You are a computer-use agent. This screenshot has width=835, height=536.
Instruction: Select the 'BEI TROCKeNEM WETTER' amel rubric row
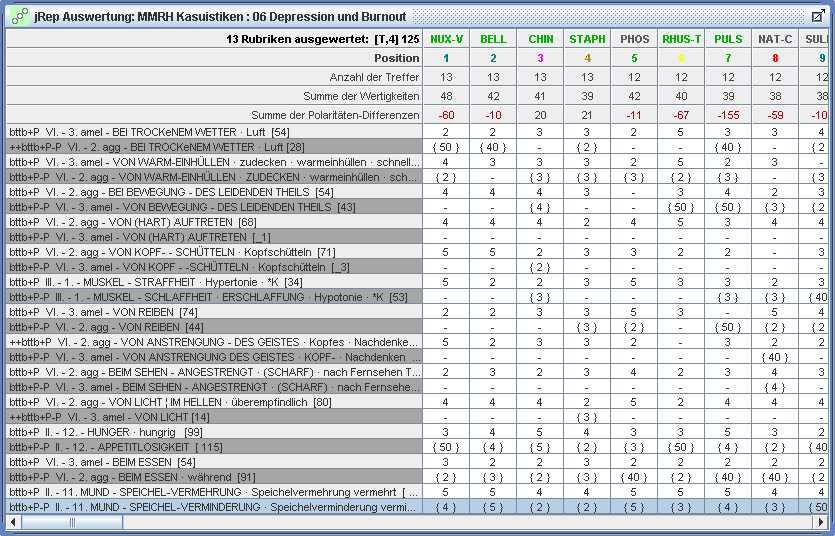point(214,132)
